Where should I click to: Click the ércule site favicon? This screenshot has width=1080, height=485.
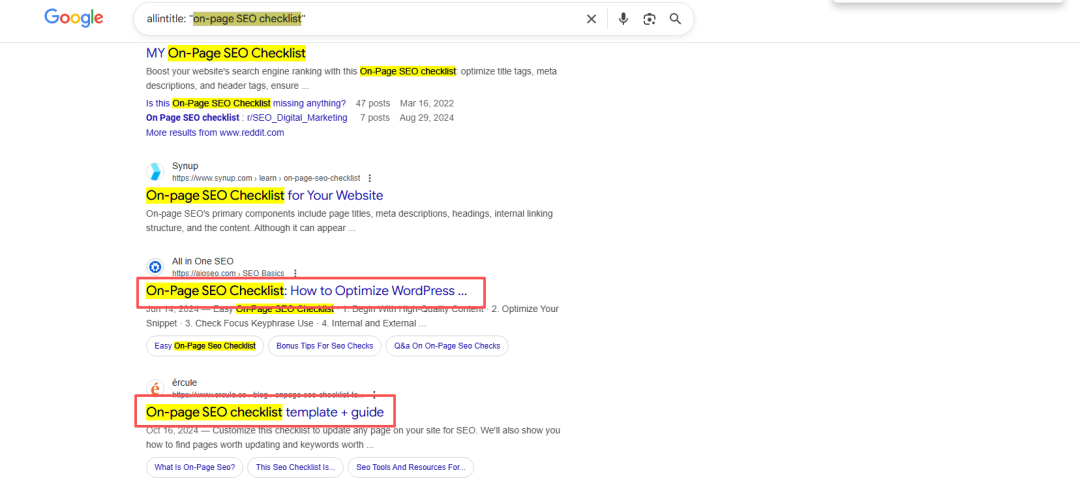(x=156, y=389)
